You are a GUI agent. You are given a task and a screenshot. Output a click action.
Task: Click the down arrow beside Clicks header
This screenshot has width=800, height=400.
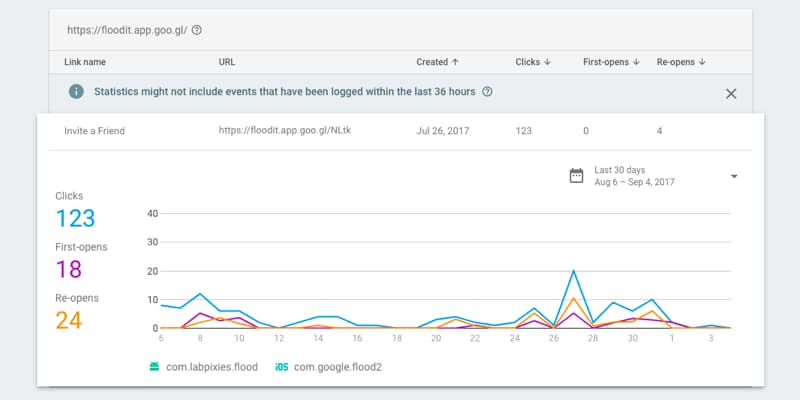tap(547, 62)
